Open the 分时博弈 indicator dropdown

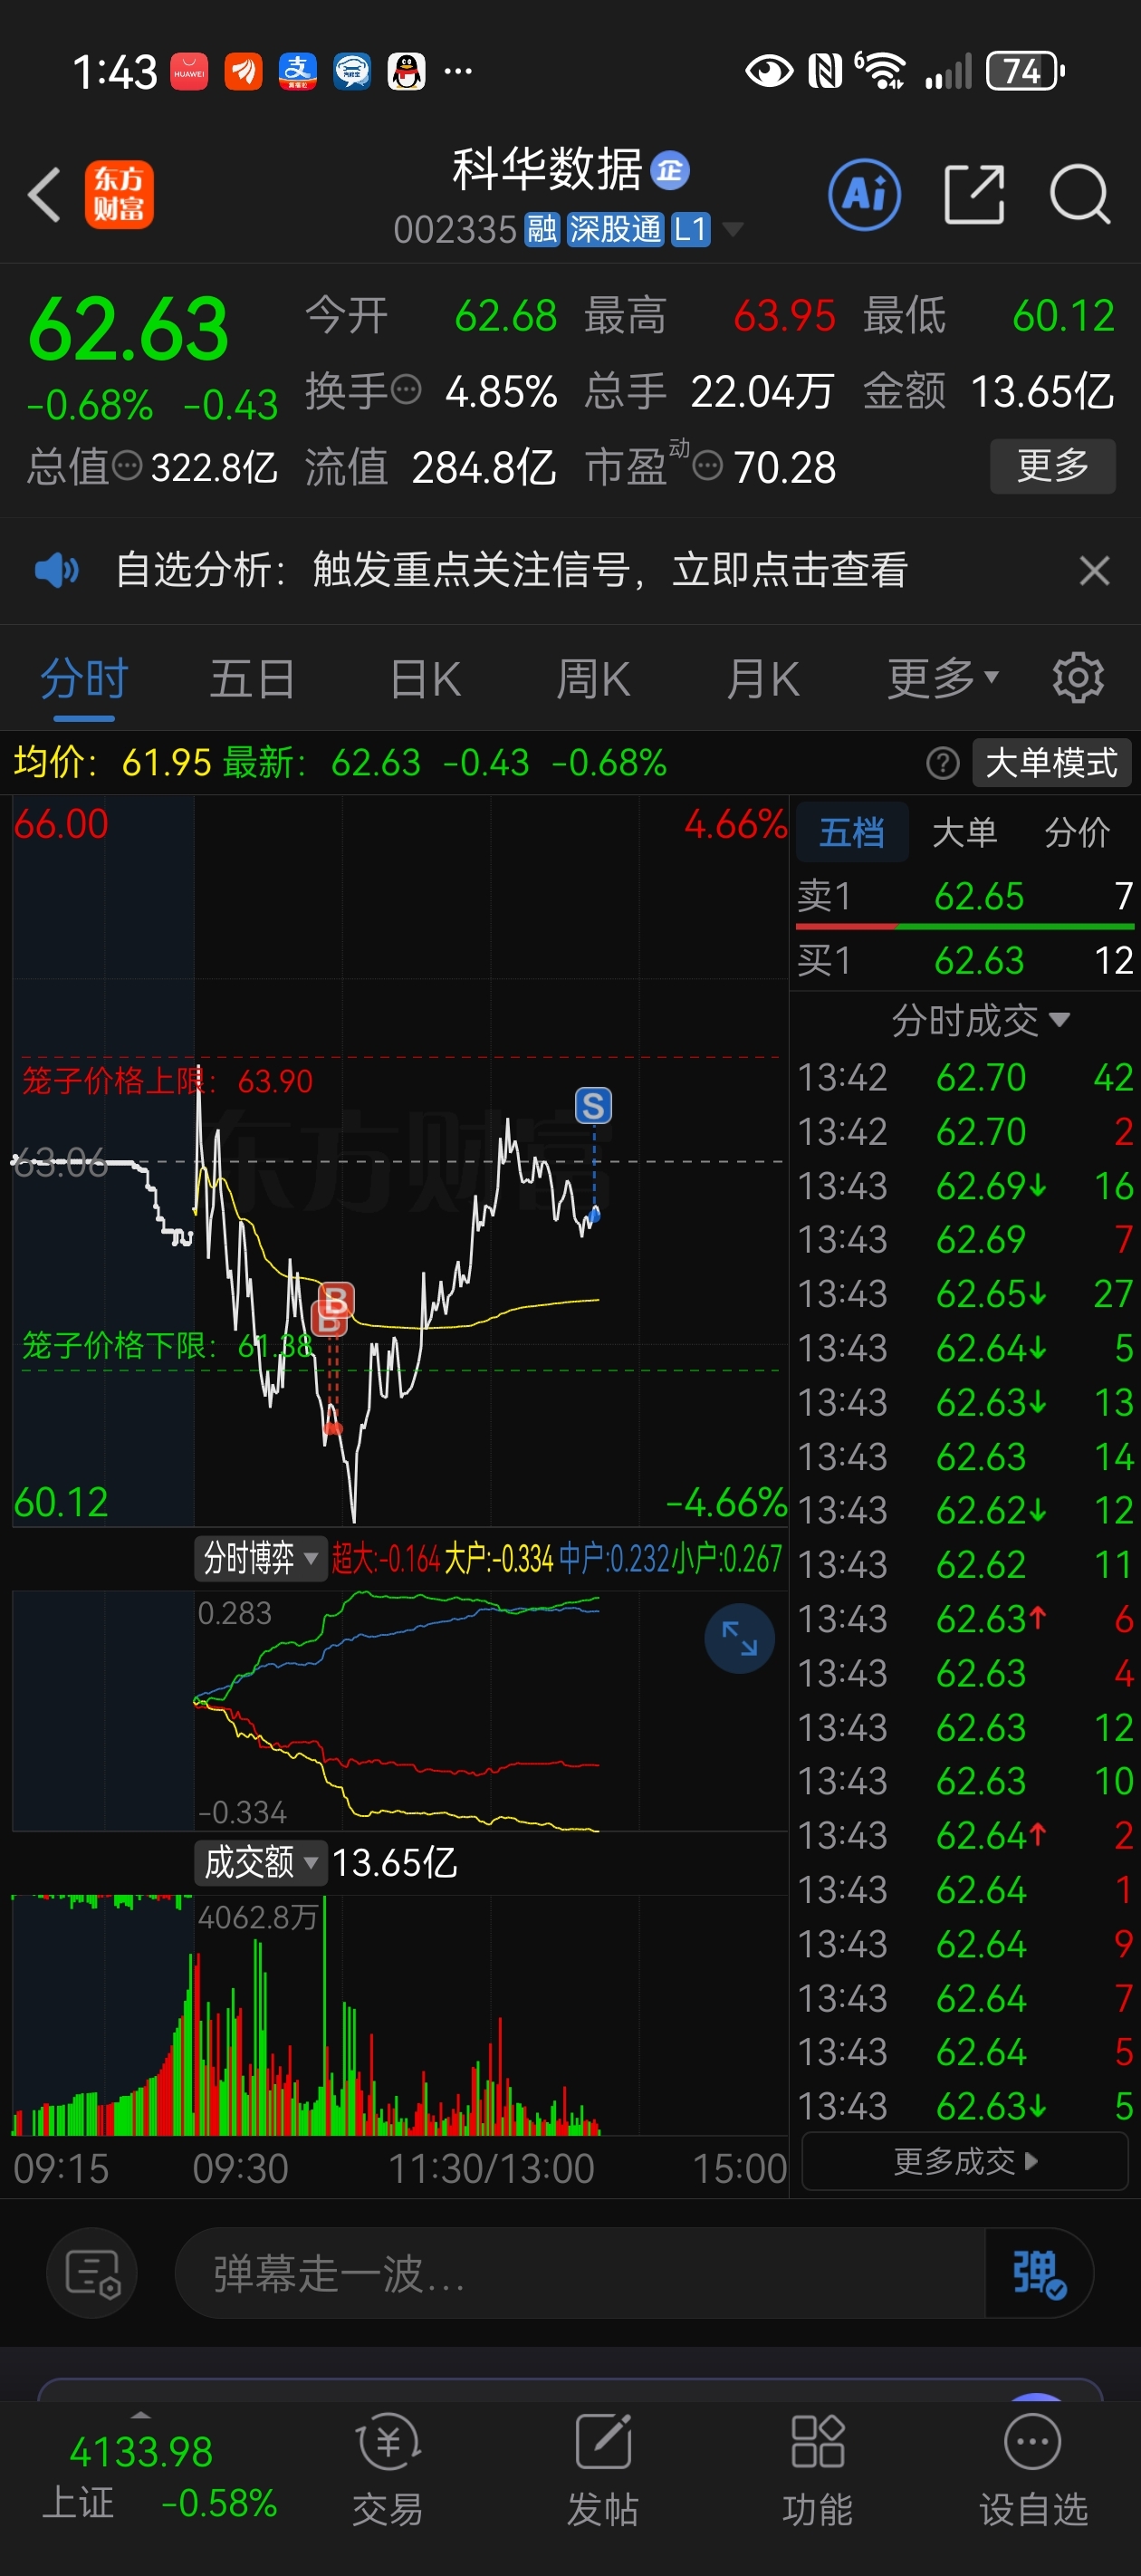point(260,1558)
